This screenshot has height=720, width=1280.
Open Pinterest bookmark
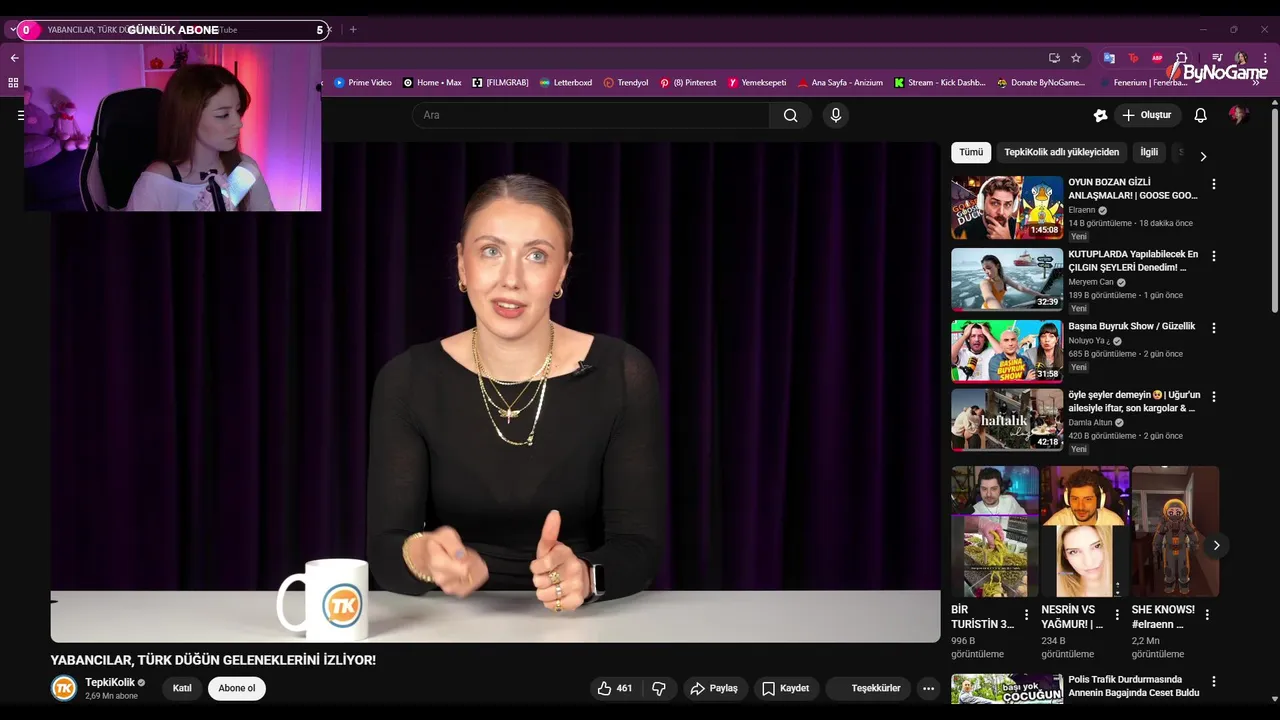(x=688, y=82)
